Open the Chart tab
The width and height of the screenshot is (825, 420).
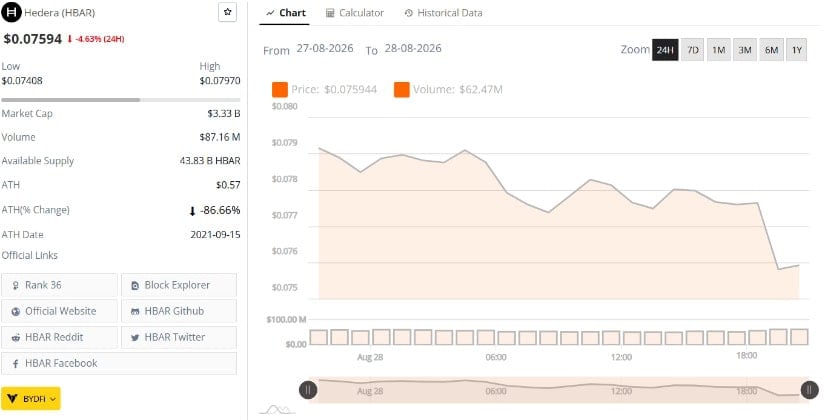(286, 13)
